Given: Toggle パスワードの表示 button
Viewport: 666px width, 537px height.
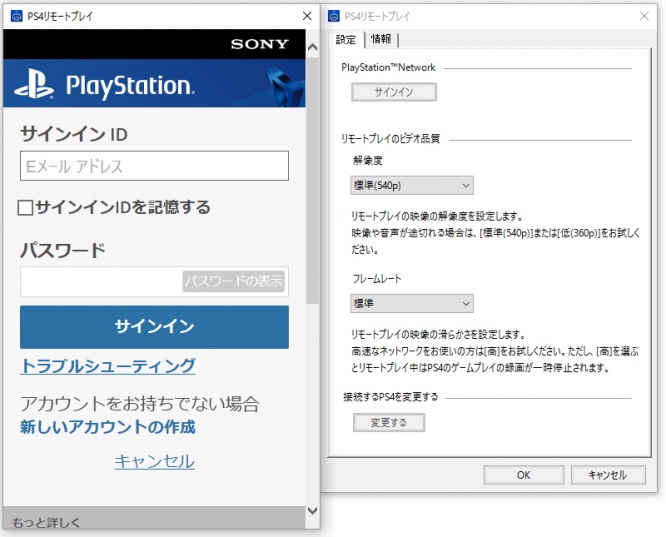Looking at the screenshot, I should tap(234, 281).
